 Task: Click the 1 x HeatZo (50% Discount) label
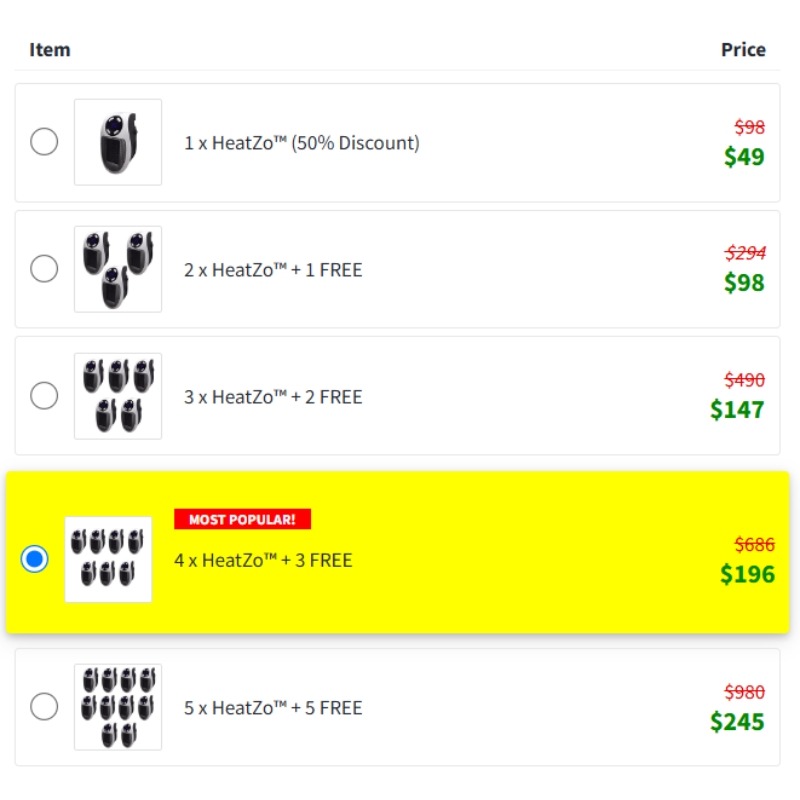coord(302,143)
